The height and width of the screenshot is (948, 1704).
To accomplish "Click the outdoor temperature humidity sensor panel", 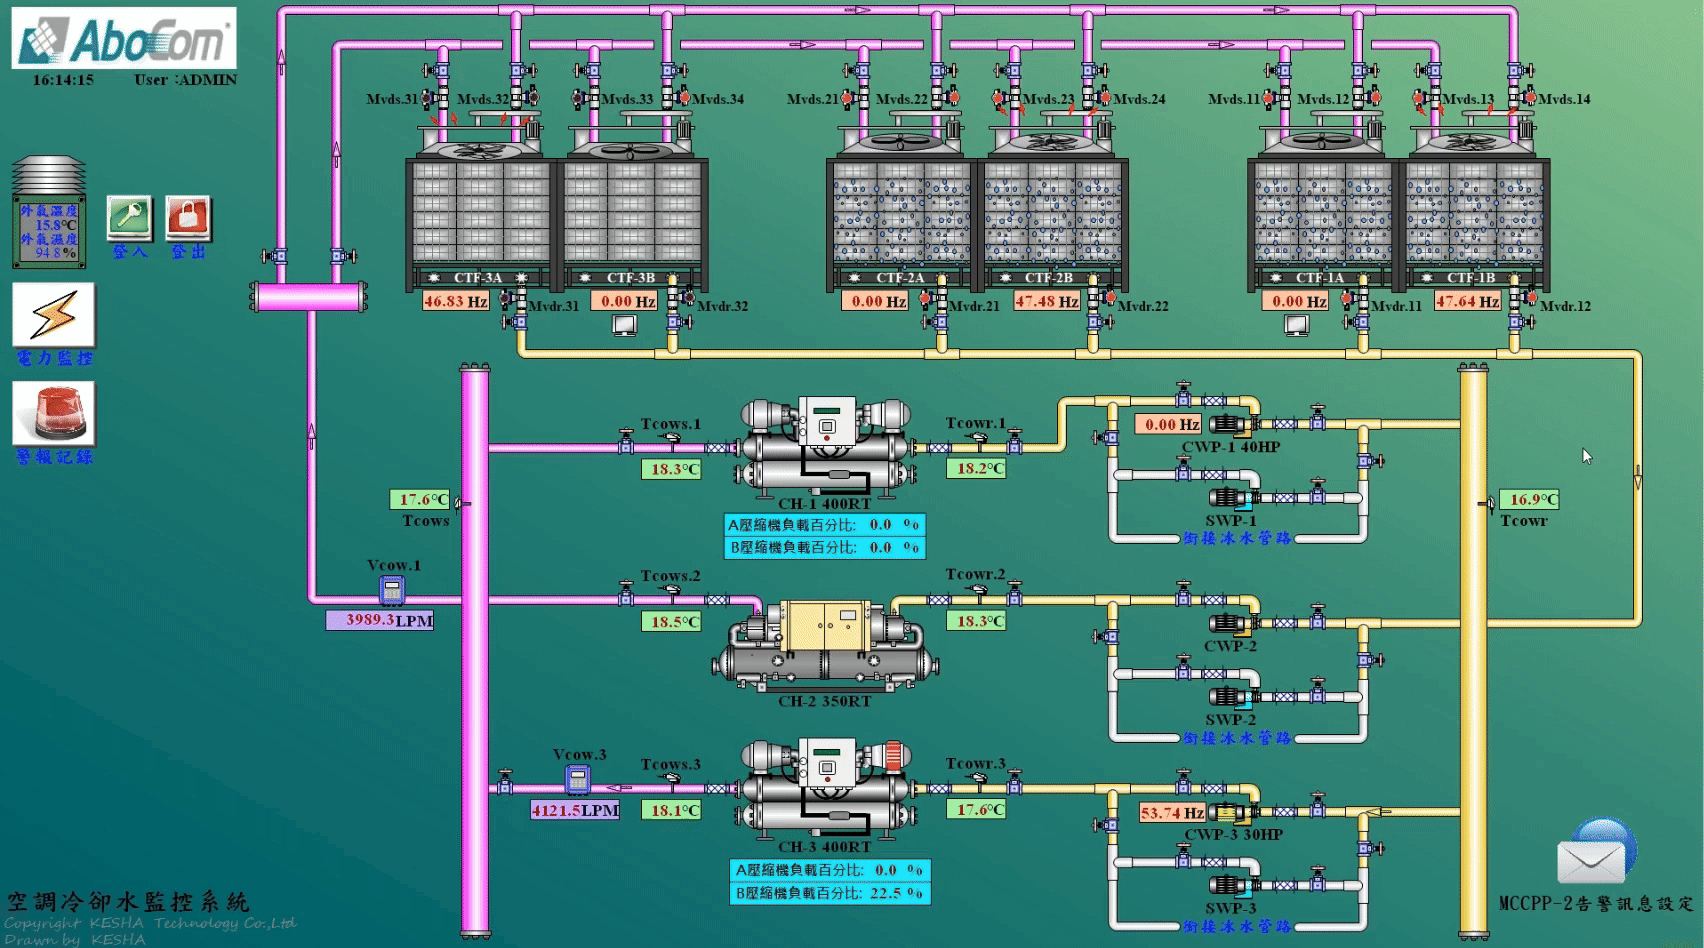I will tap(48, 231).
